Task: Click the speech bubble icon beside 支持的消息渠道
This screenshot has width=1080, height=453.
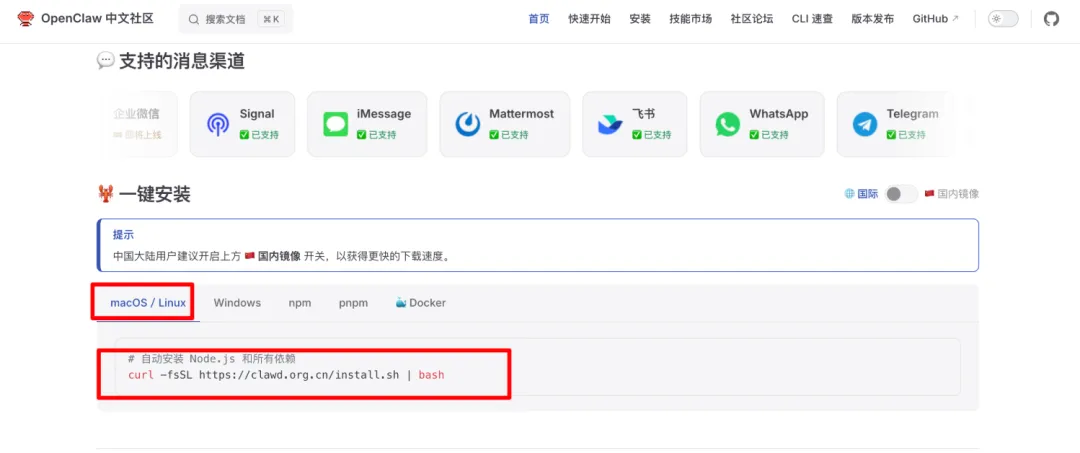Action: (x=105, y=61)
